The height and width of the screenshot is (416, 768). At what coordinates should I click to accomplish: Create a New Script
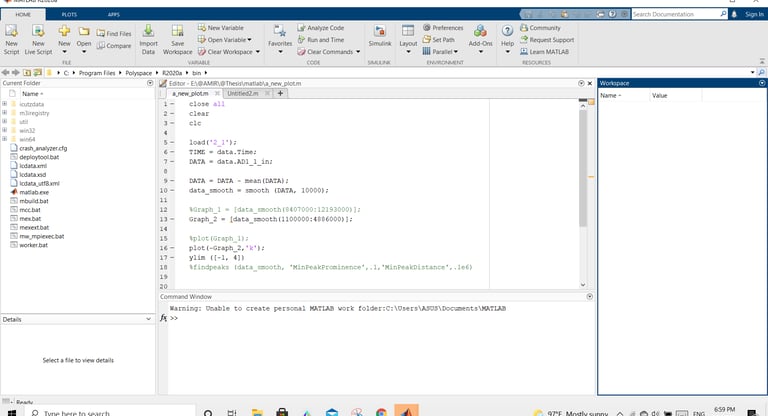11,39
